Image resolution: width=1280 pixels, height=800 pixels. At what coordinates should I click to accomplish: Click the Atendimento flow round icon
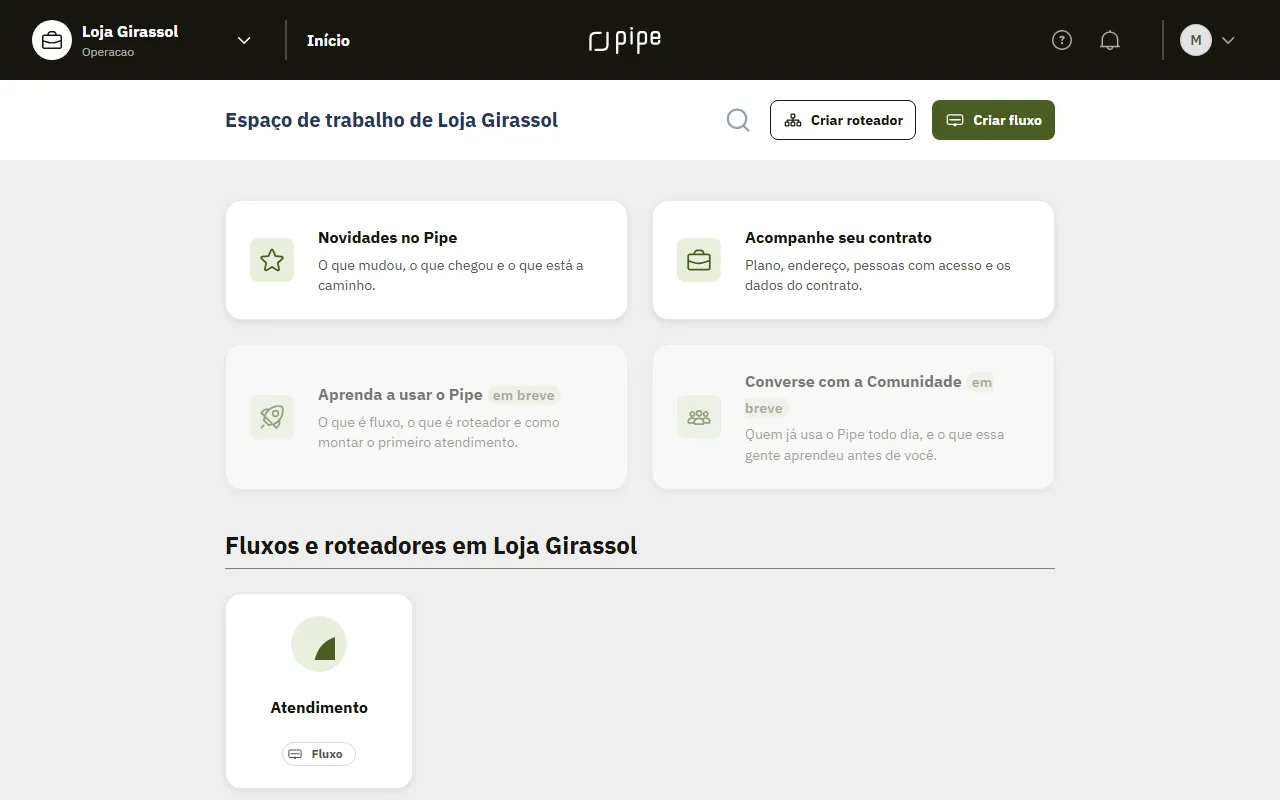point(319,644)
